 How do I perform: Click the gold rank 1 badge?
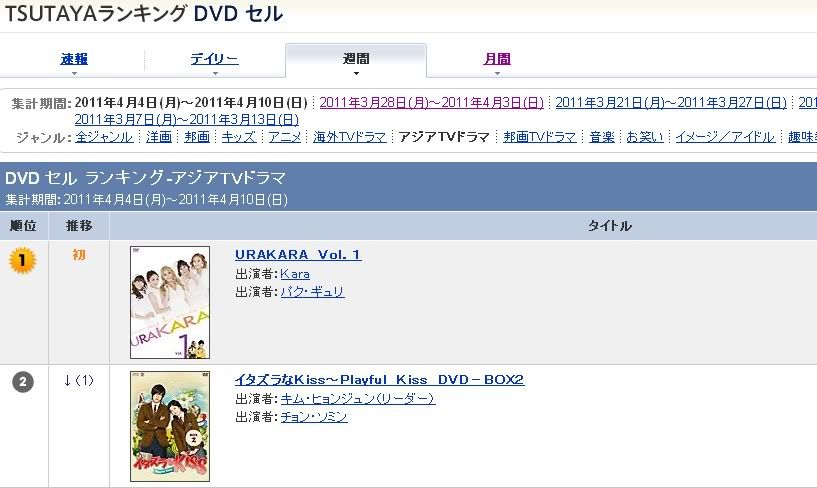(22, 260)
